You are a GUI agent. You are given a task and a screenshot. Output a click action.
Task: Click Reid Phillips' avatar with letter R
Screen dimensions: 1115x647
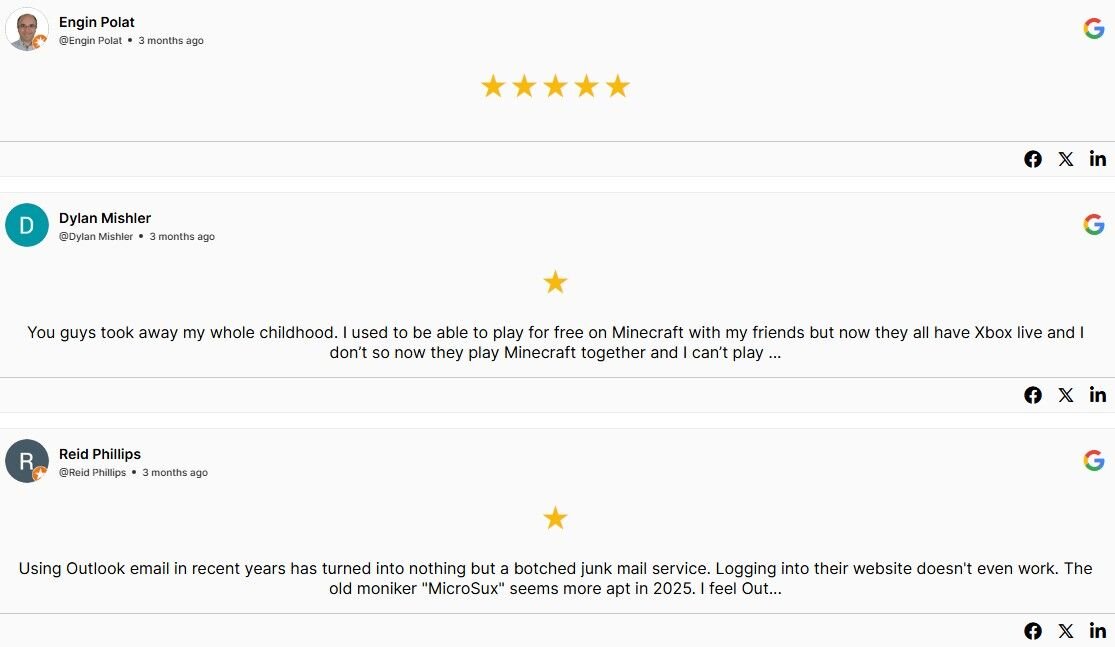27,461
